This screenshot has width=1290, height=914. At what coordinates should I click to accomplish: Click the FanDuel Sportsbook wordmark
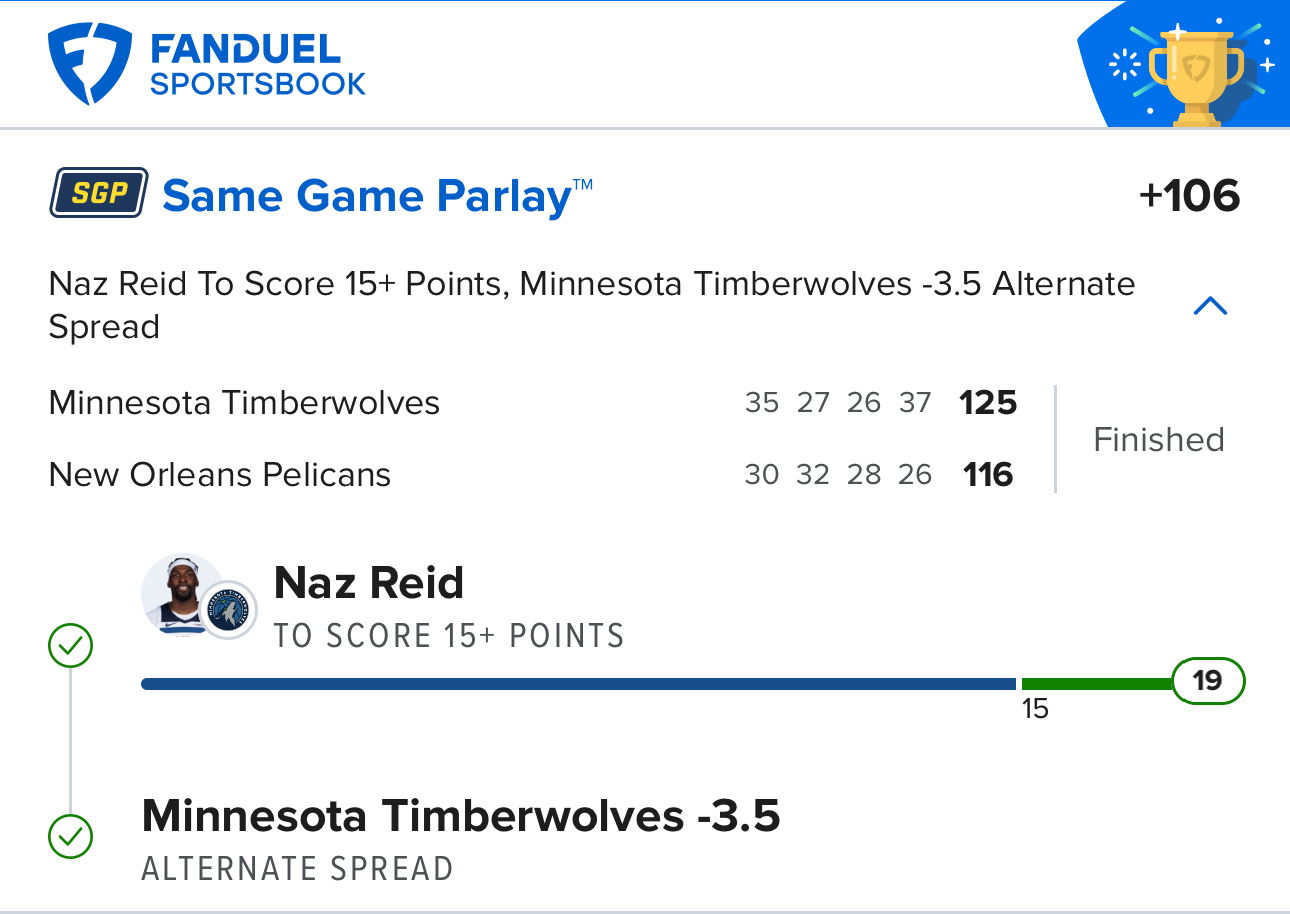click(257, 65)
